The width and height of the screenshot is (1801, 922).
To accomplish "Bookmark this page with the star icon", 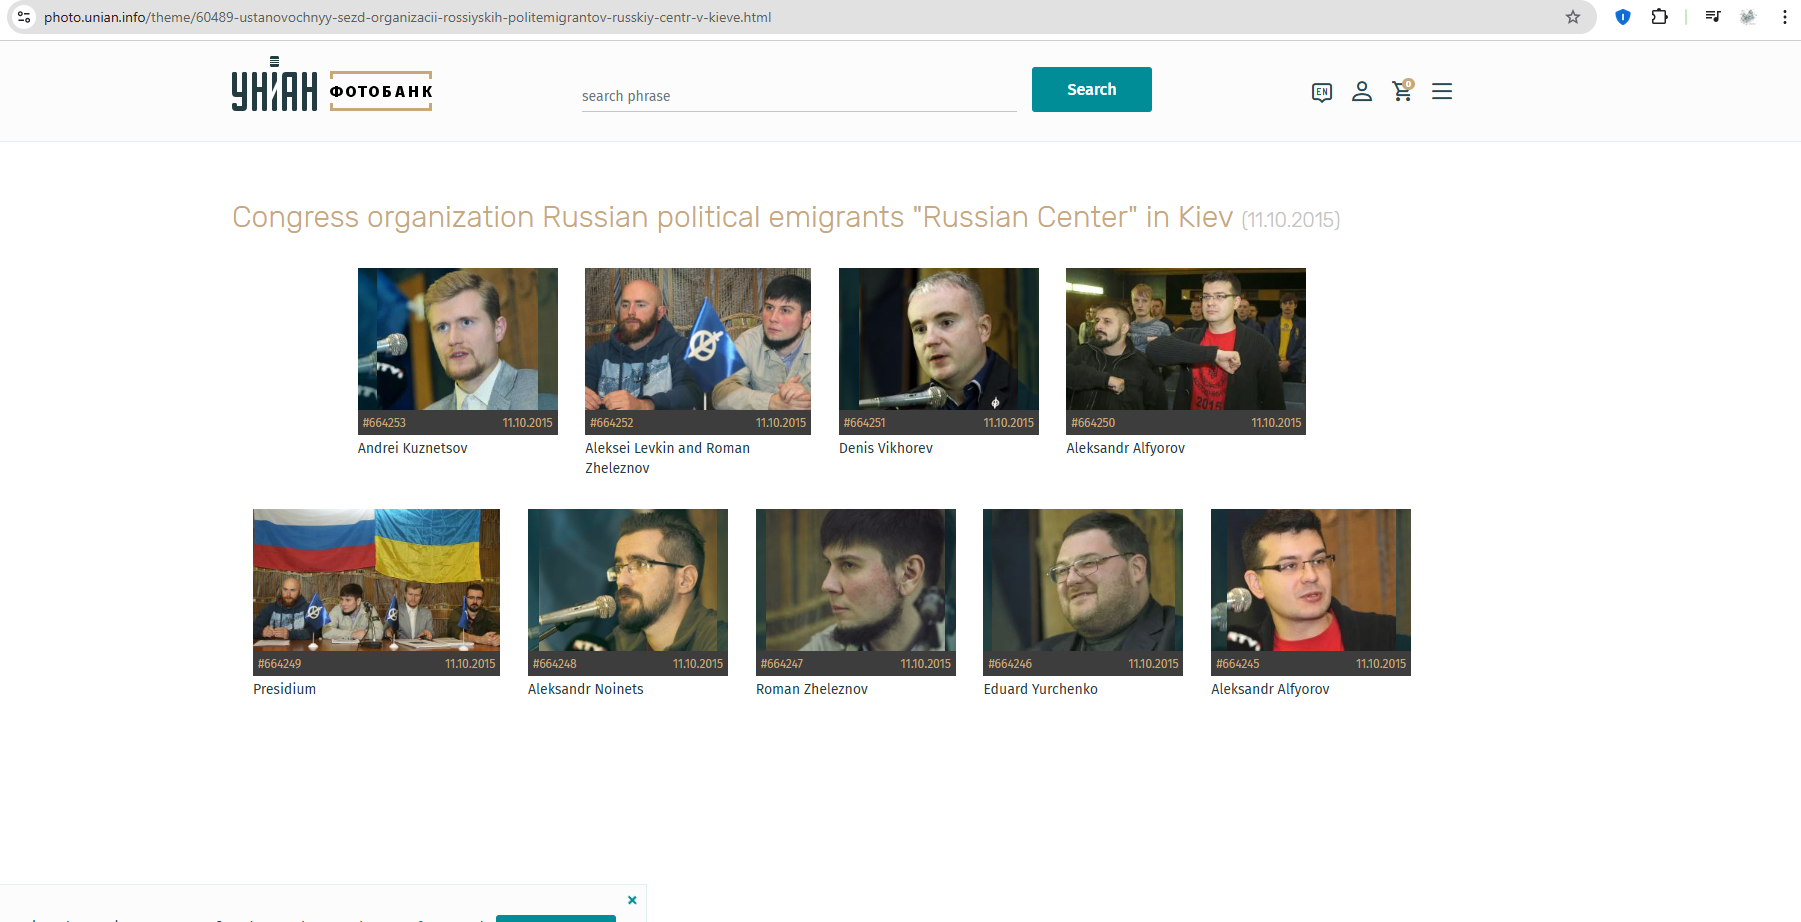I will (1573, 17).
